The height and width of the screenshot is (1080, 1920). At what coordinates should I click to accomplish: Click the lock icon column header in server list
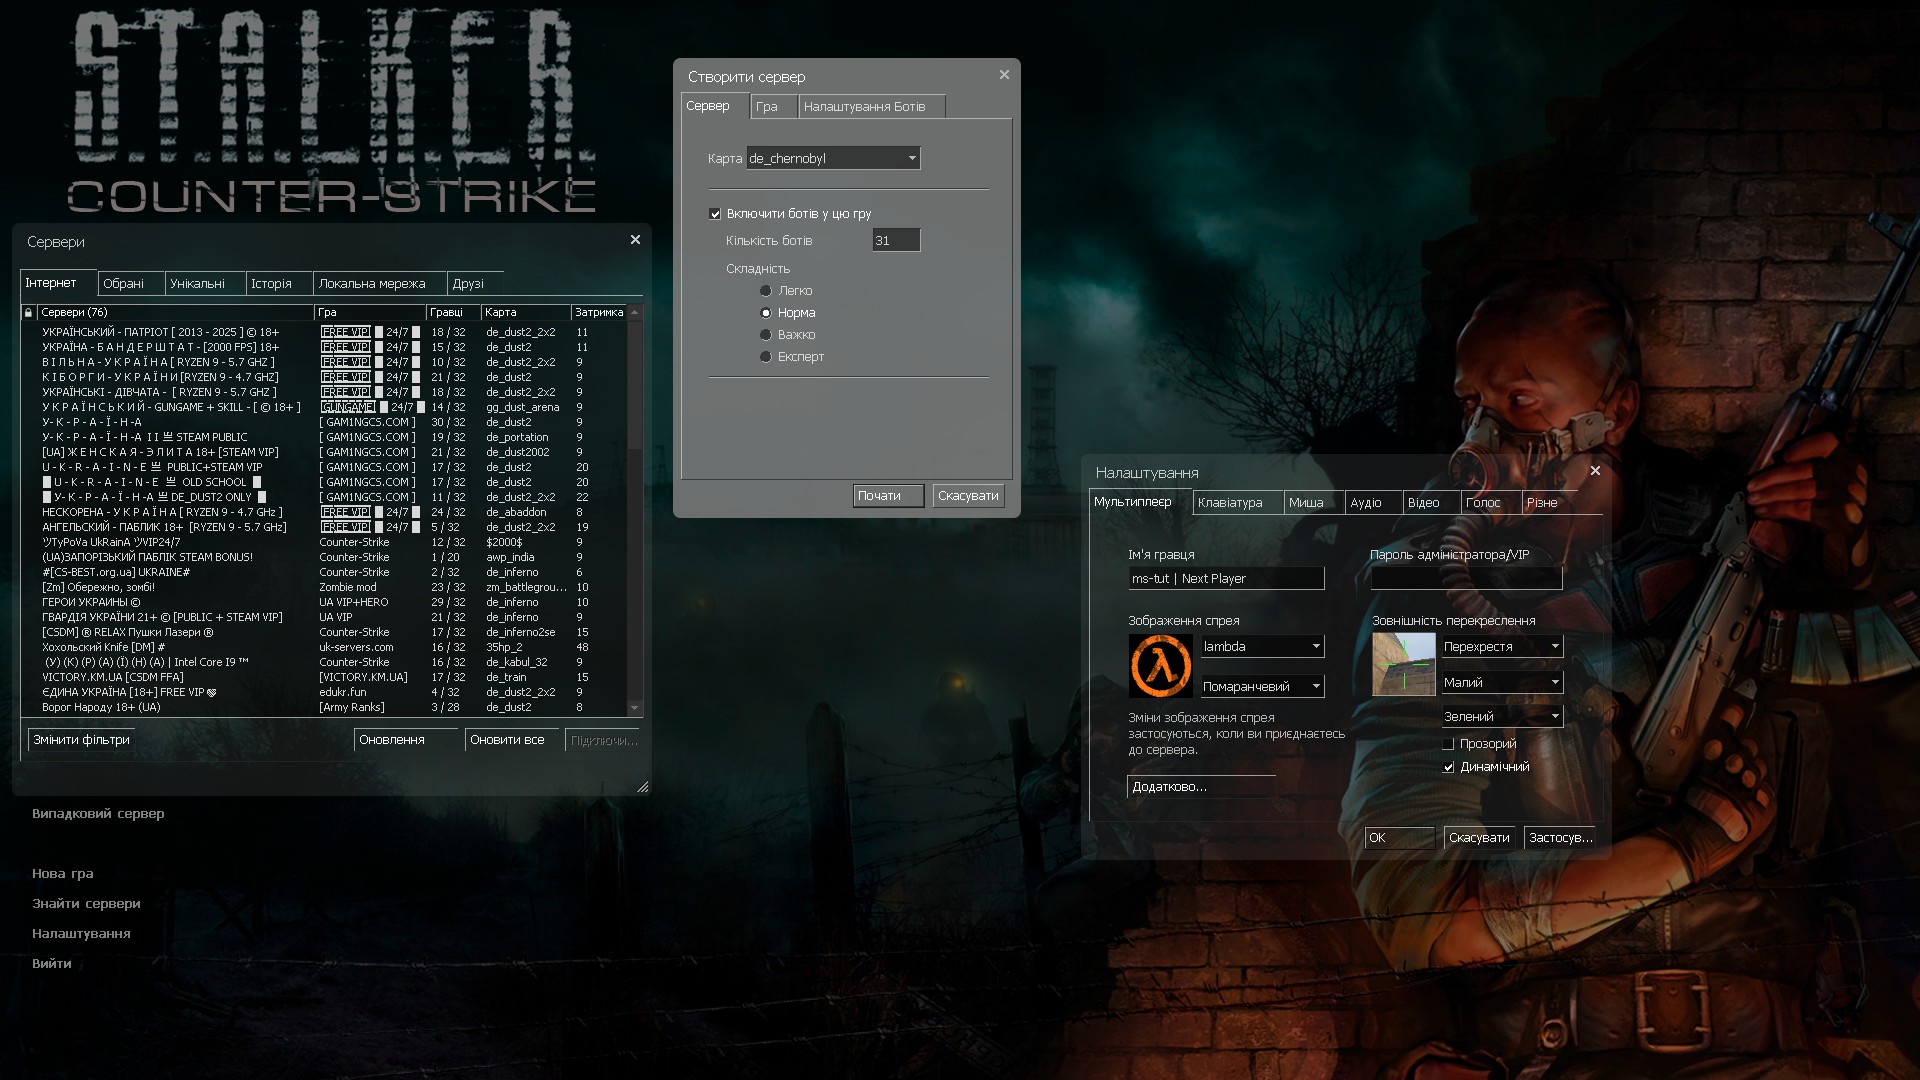click(x=28, y=312)
